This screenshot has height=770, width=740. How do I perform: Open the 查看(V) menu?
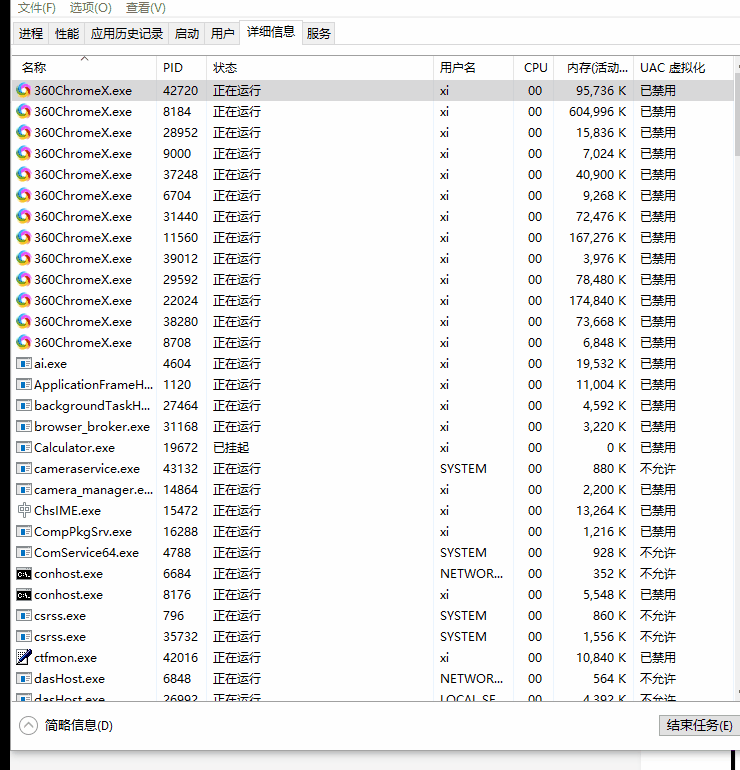pyautogui.click(x=146, y=8)
